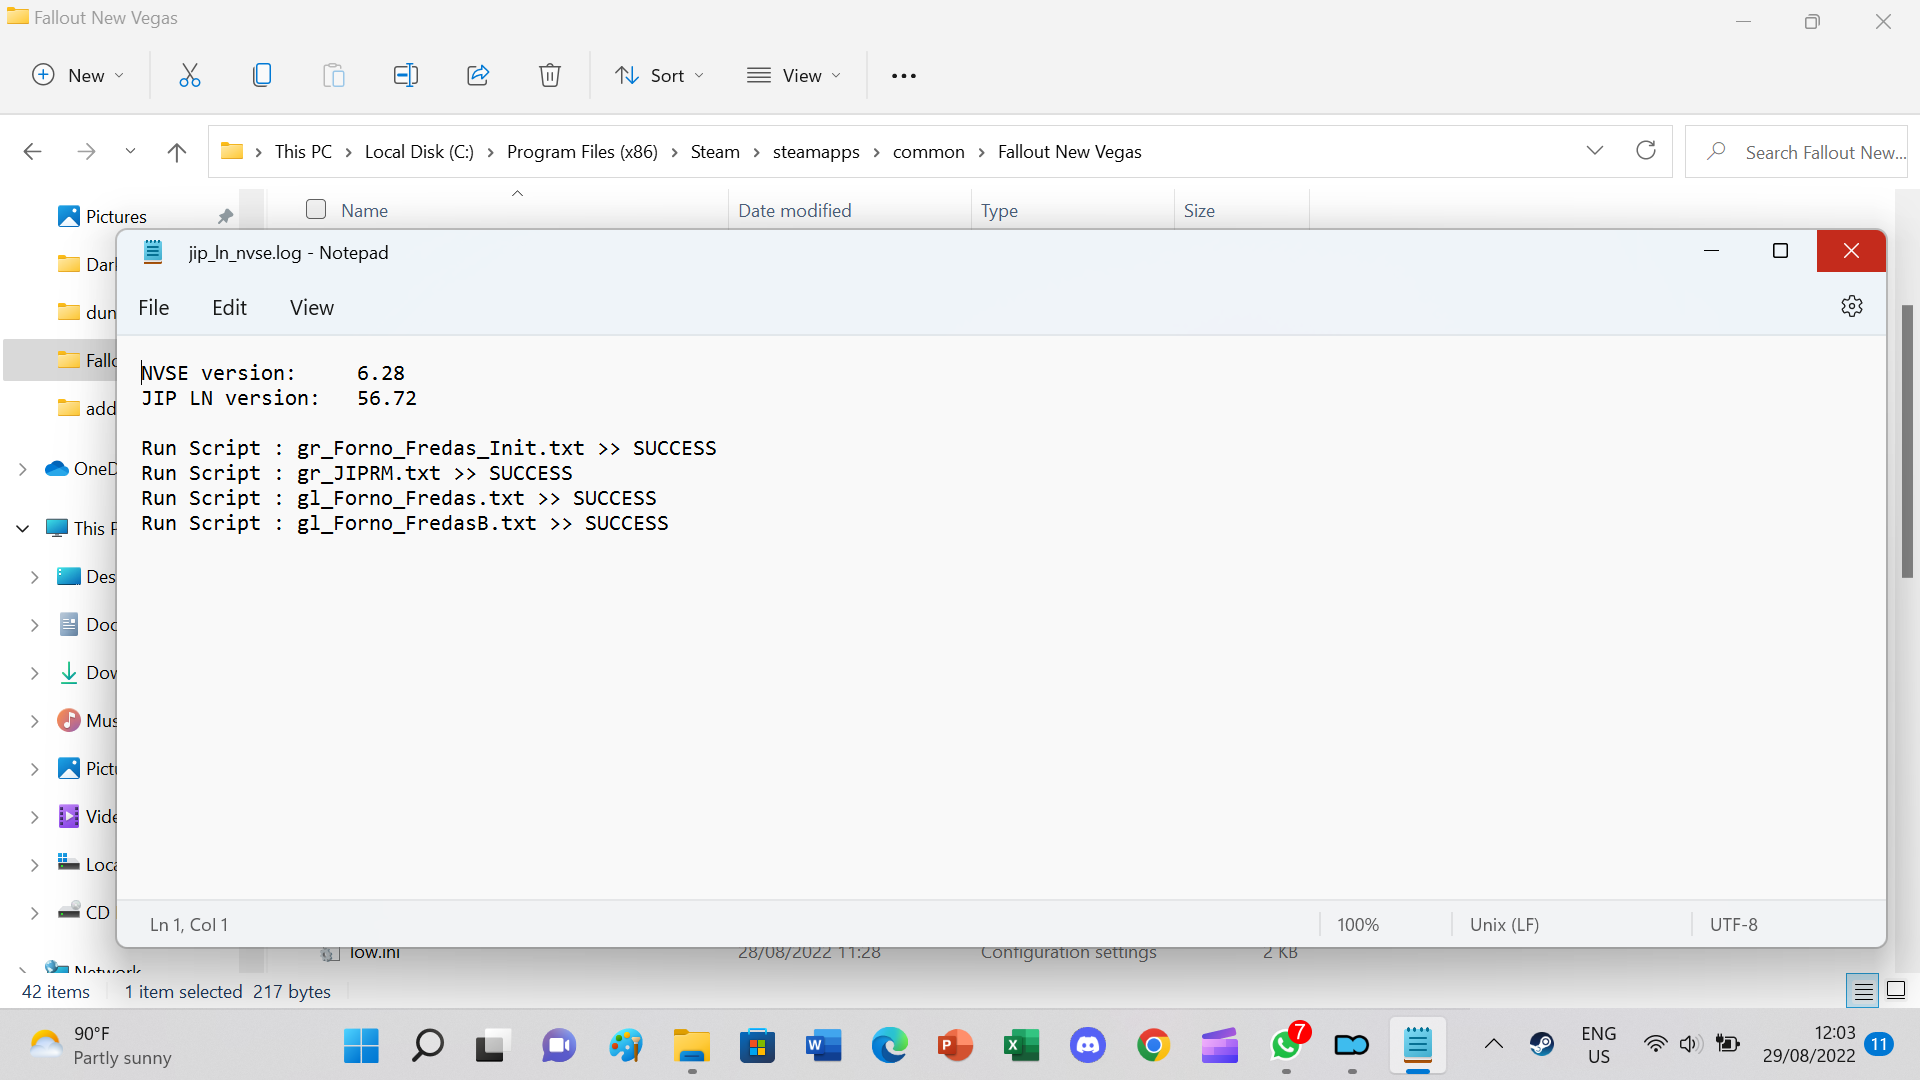Toggle the select-all checkbox beside Name

tap(316, 209)
